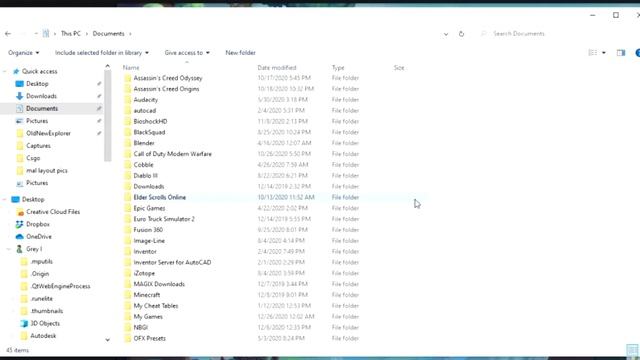Open mal layout pics in the sidebar
640x360 pixels.
tap(47, 171)
